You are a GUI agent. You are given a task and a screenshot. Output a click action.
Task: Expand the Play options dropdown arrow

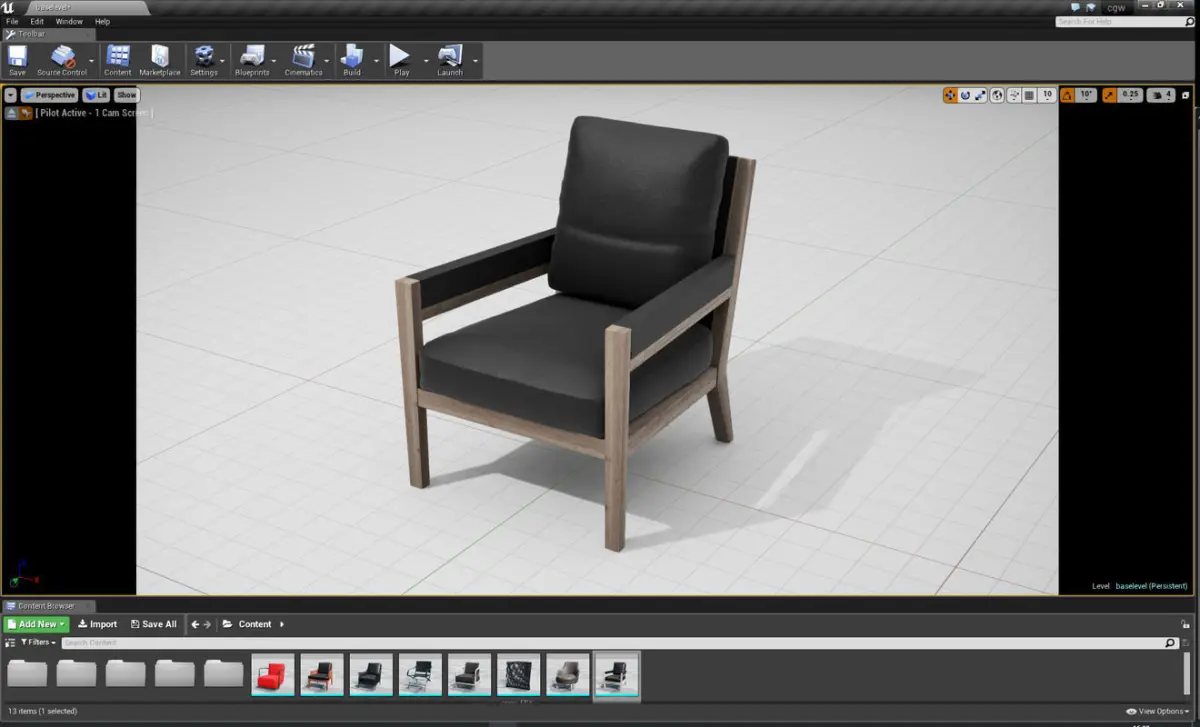coord(426,60)
